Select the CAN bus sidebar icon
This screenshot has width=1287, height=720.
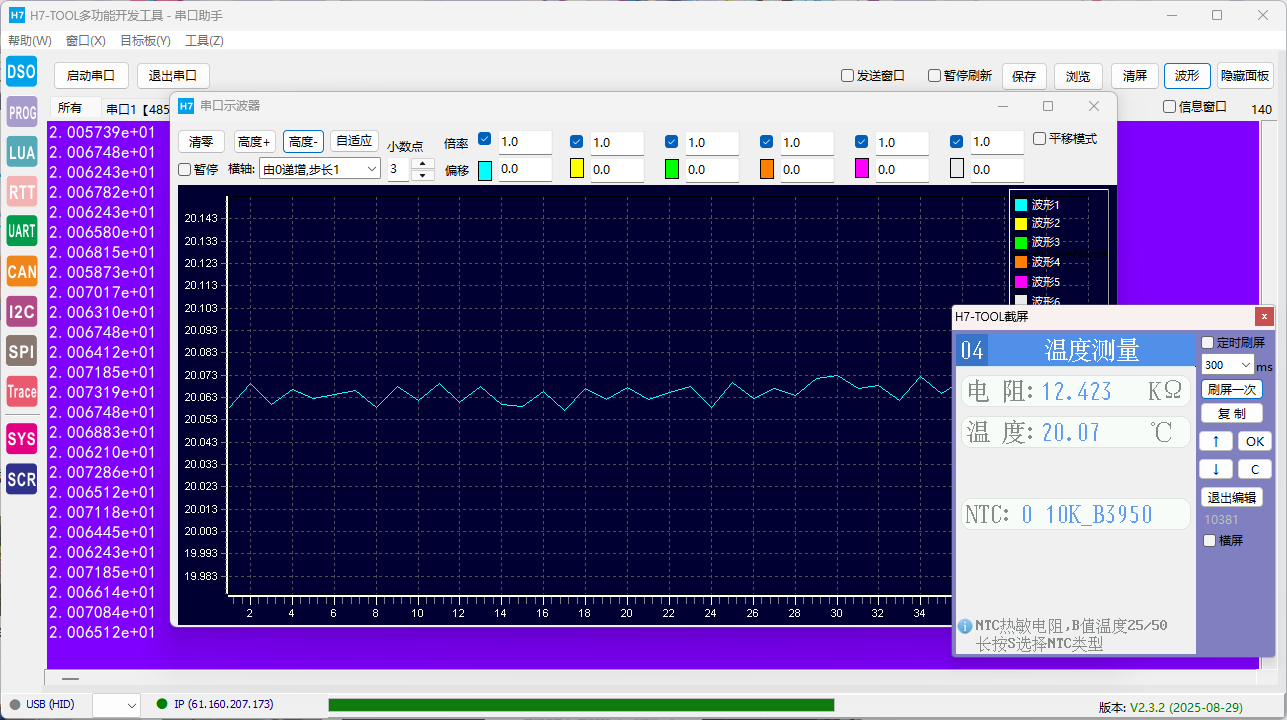[22, 271]
